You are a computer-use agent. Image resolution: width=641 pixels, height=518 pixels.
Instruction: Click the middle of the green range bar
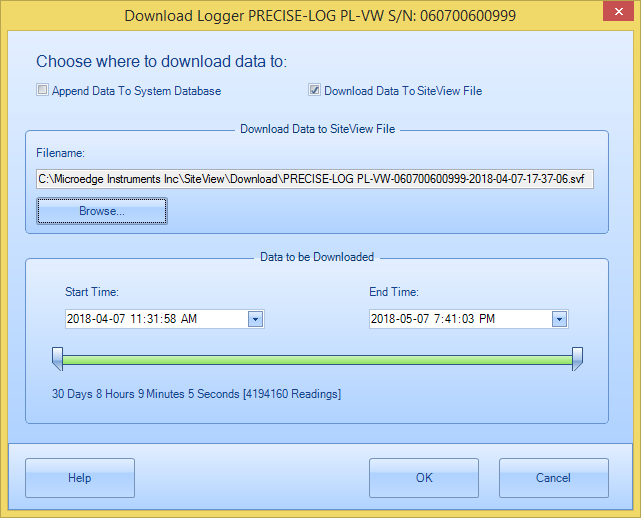pos(317,357)
